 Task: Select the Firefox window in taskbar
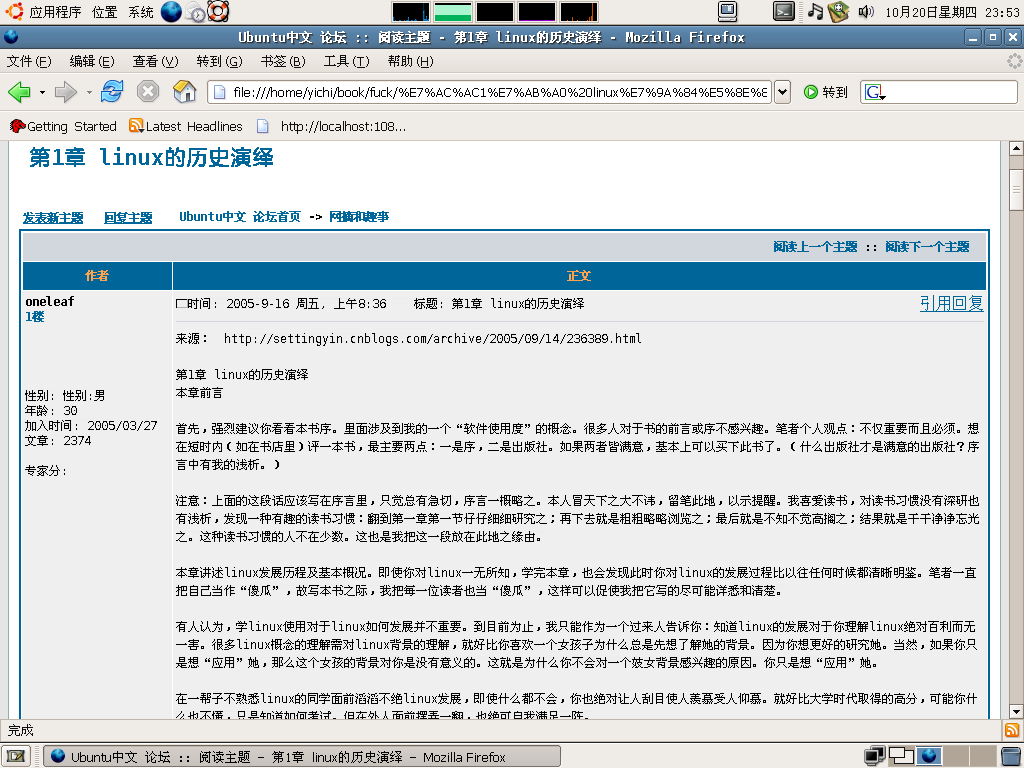(x=301, y=757)
